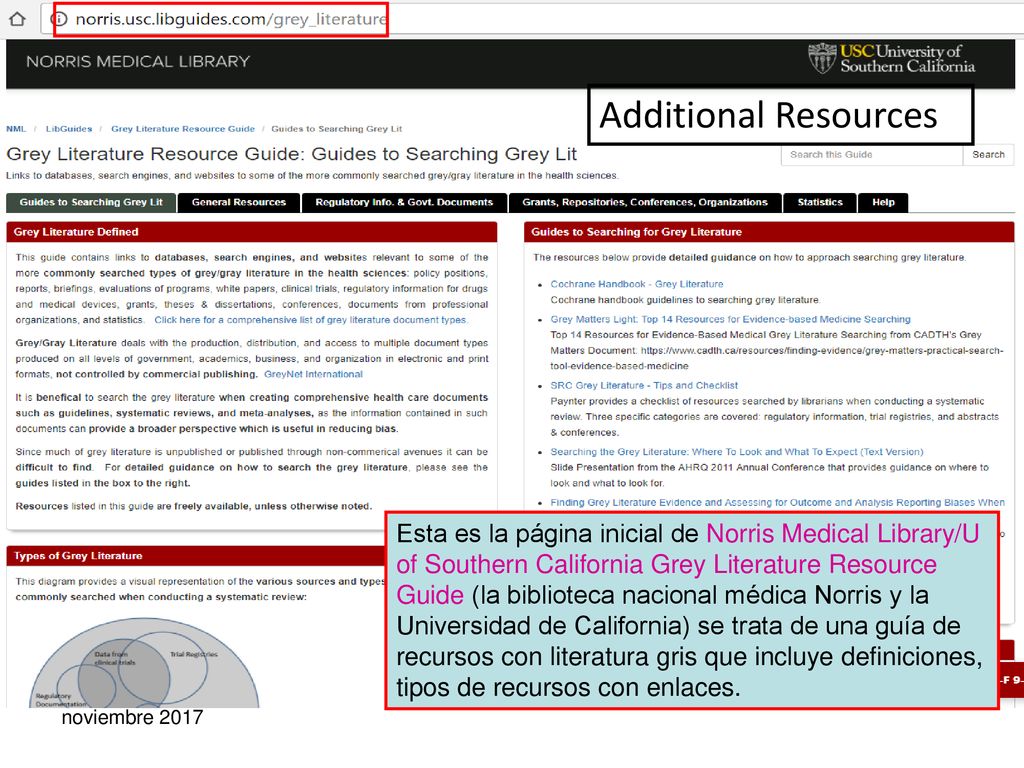Open the USC University of Southern California logo
Image resolution: width=1024 pixels, height=768 pixels.
(891, 59)
